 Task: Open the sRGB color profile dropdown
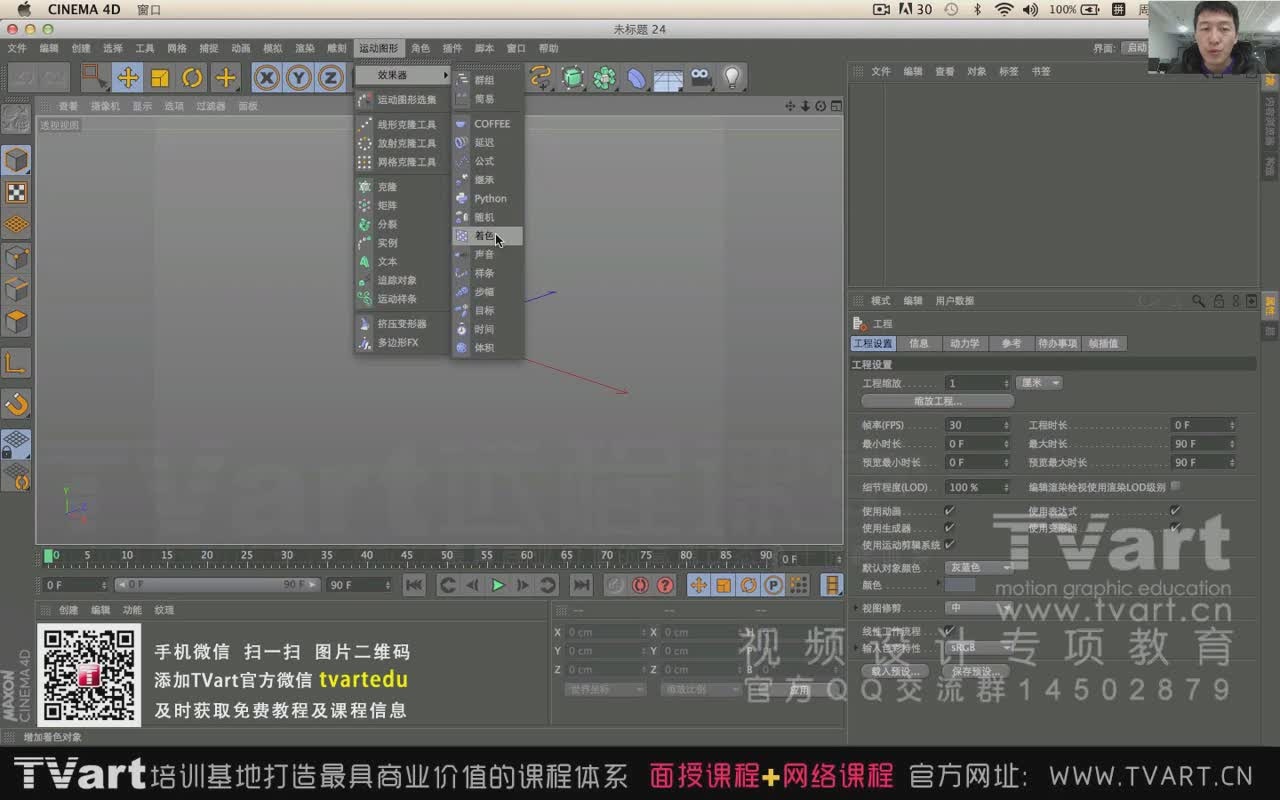pyautogui.click(x=981, y=647)
